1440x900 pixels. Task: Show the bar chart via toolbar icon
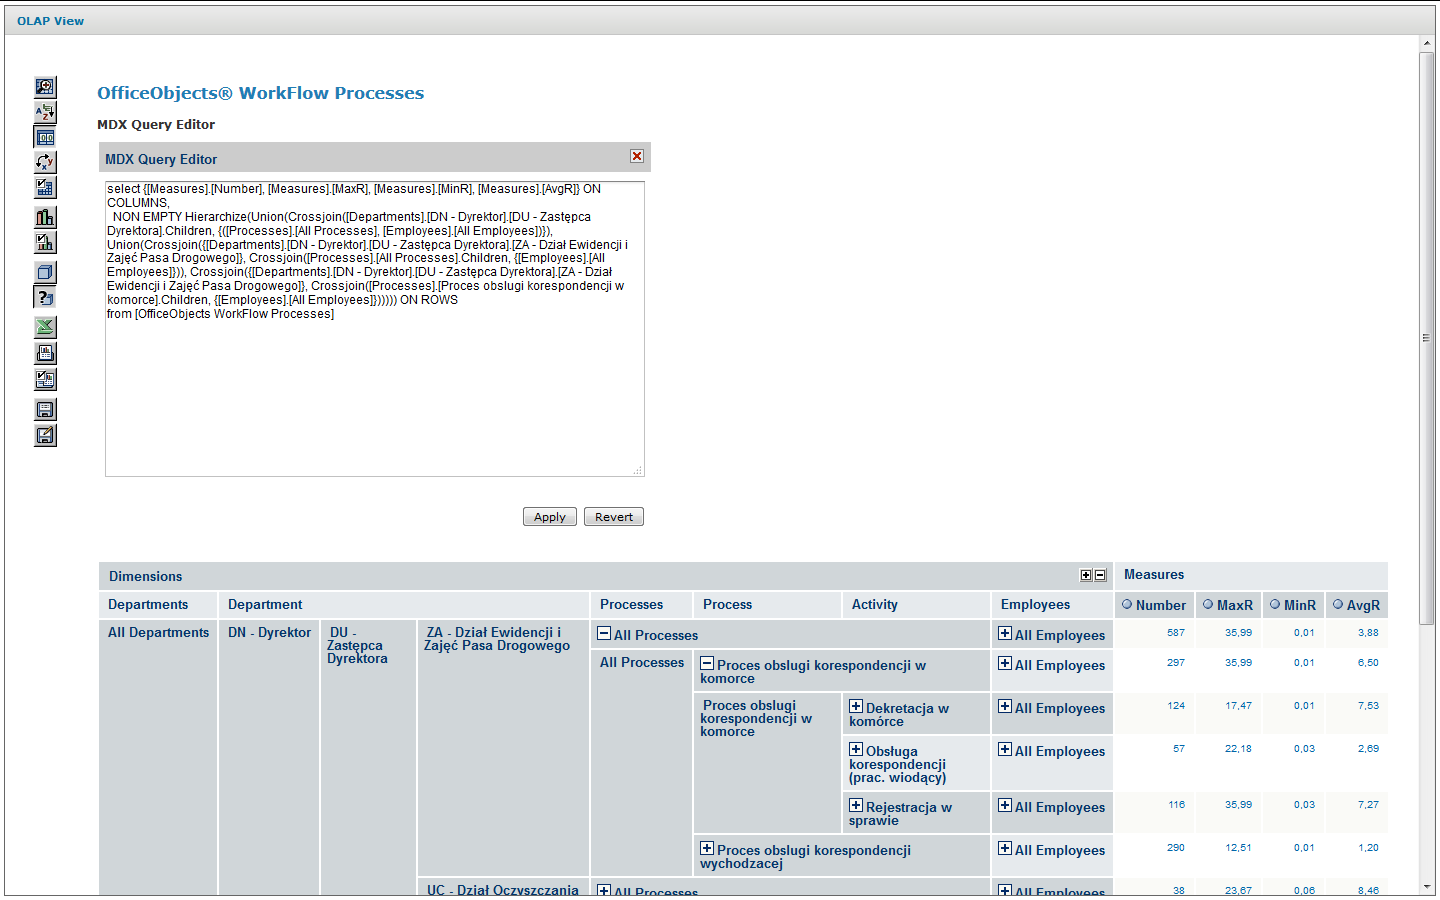point(45,217)
